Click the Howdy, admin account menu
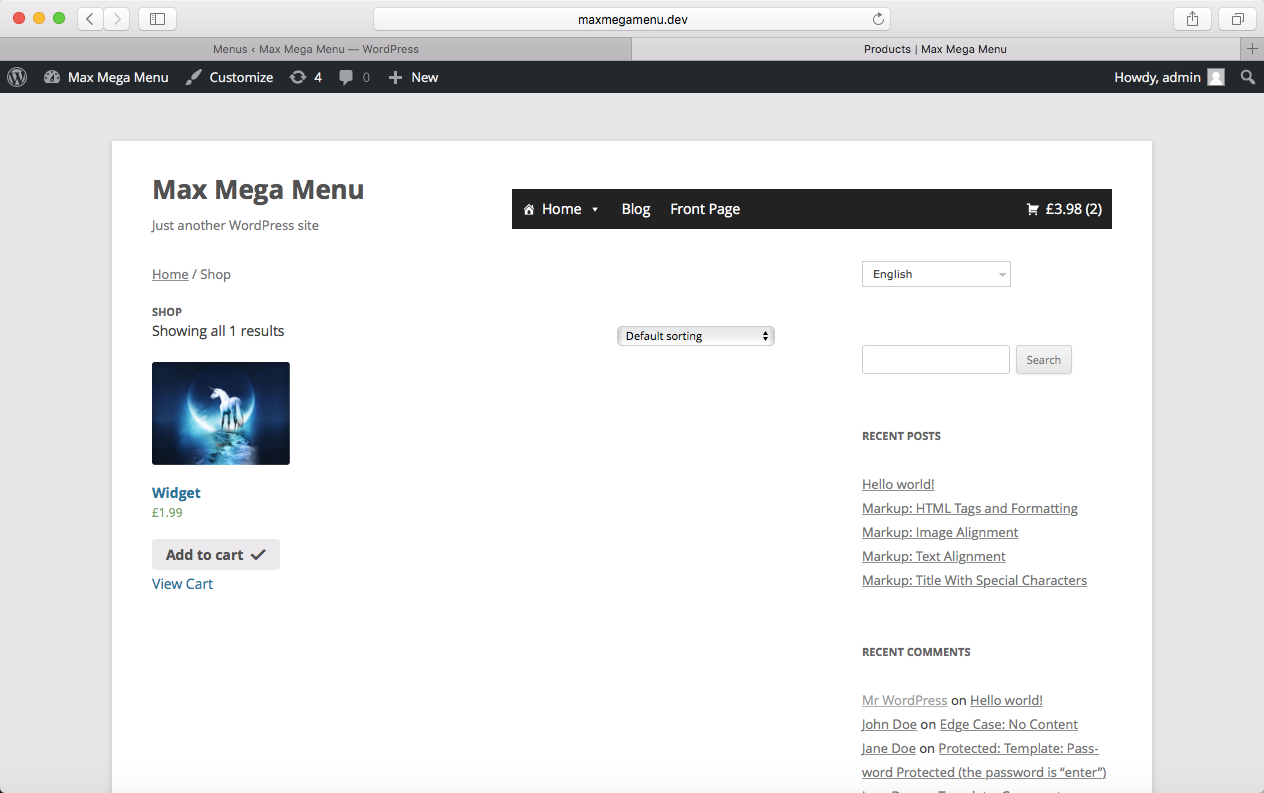This screenshot has width=1264, height=793. [x=1169, y=77]
